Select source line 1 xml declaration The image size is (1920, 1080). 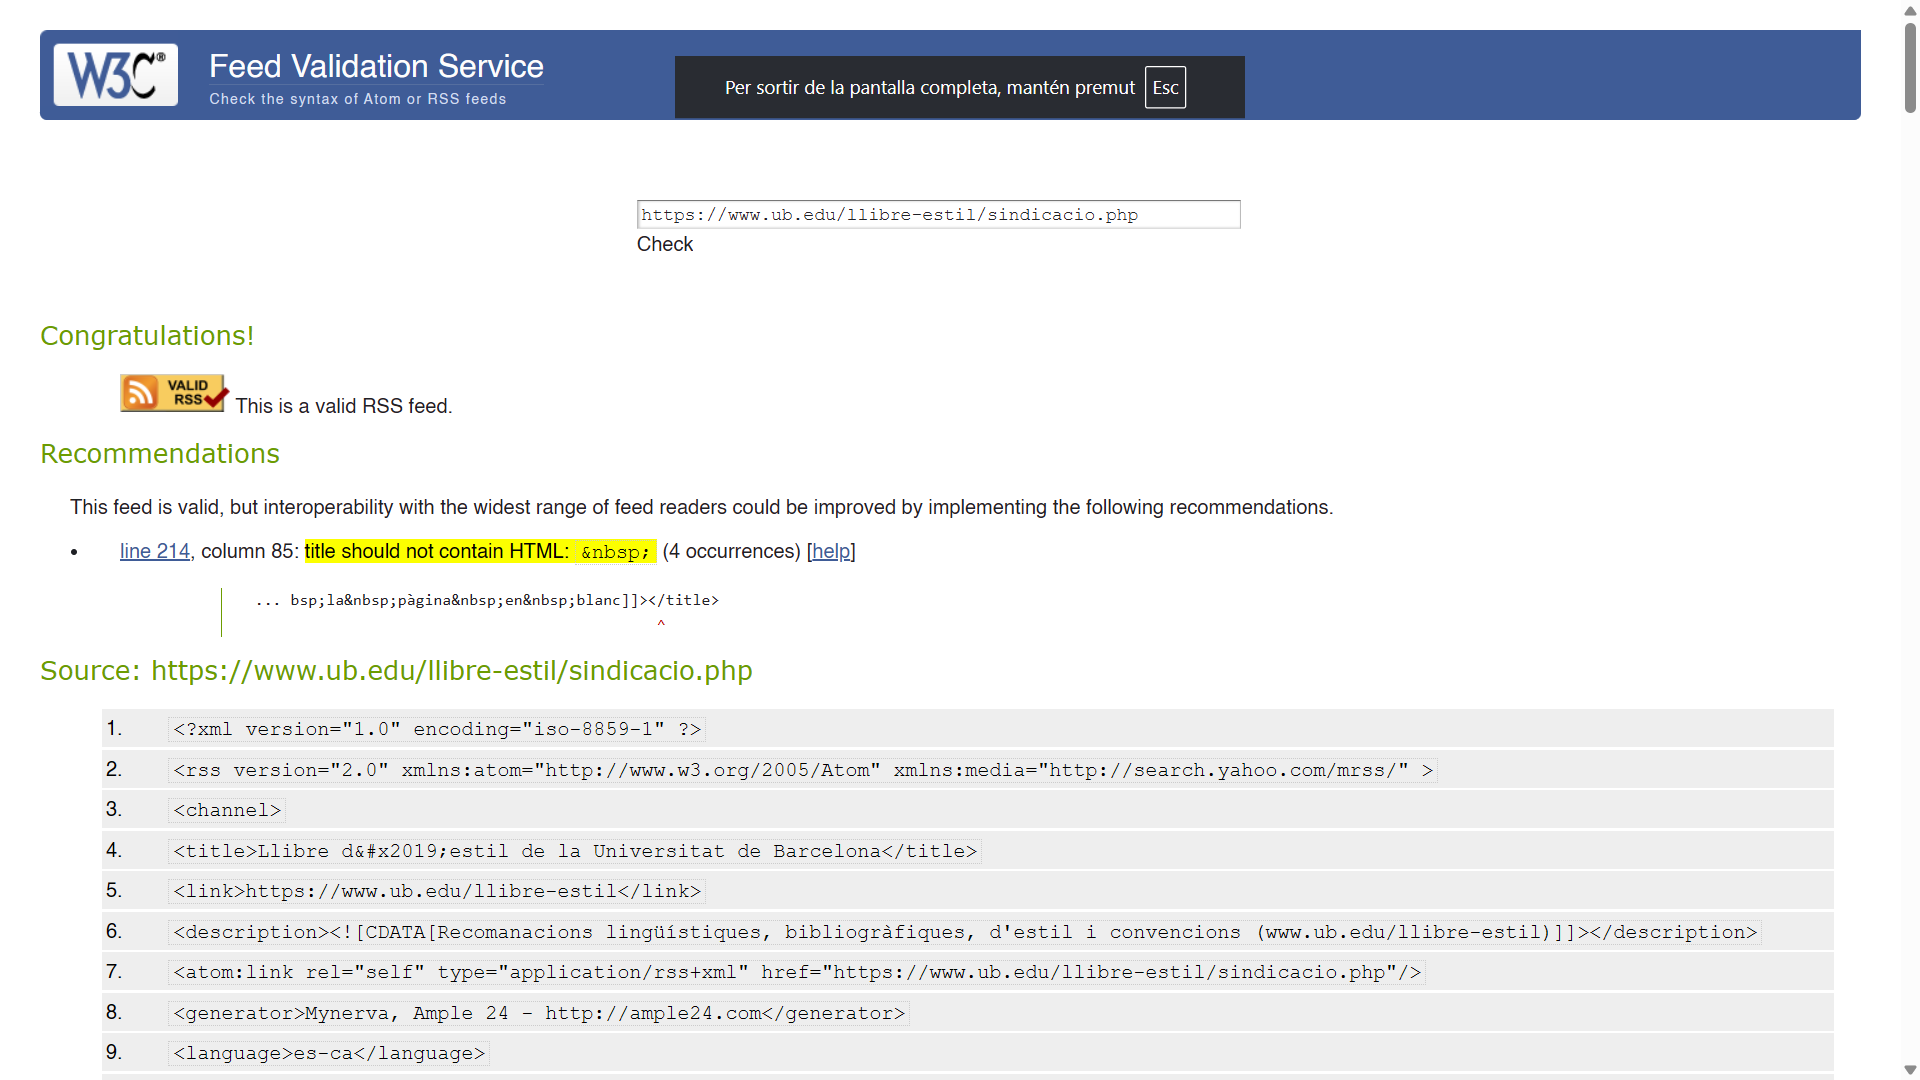coord(437,729)
